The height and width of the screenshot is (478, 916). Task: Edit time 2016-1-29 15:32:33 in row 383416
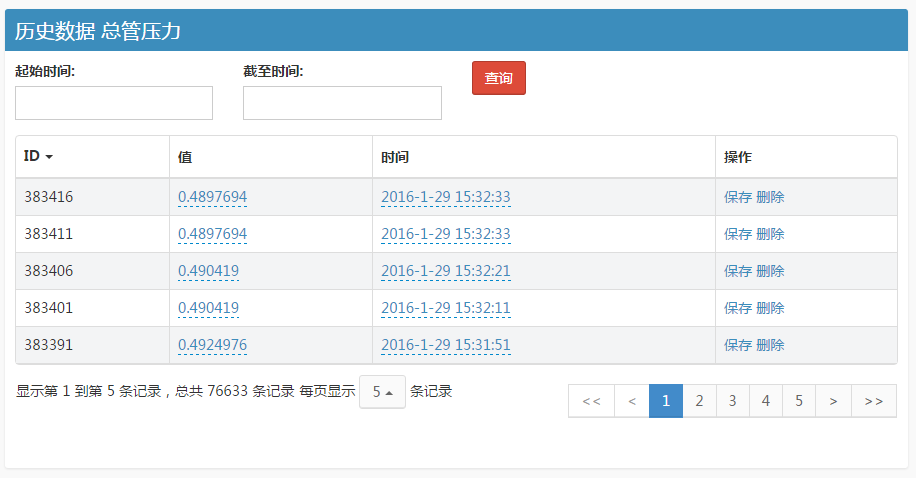click(x=446, y=197)
